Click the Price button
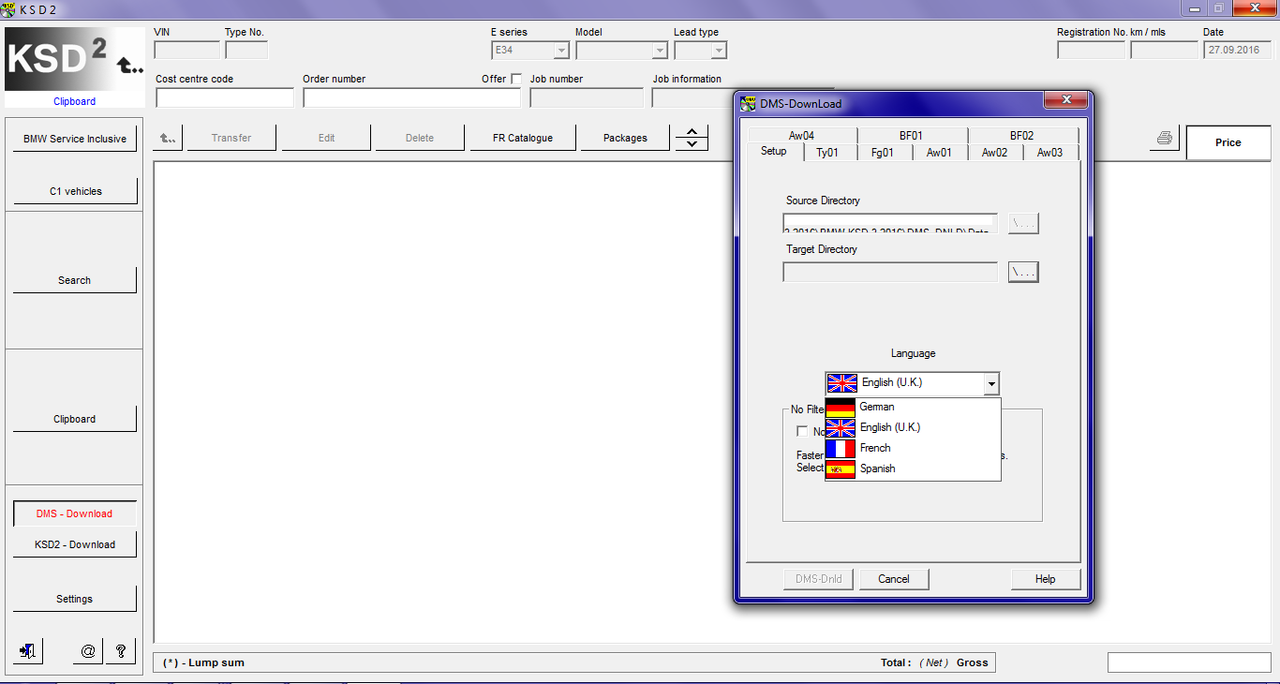 1228,142
